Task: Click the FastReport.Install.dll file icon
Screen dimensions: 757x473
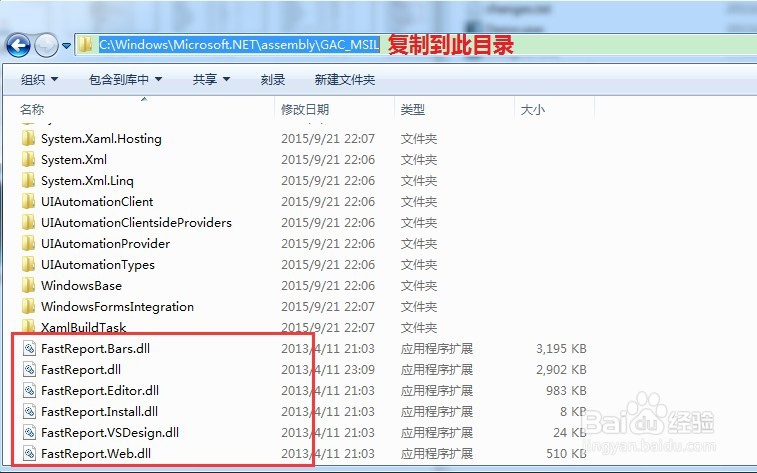Action: tap(29, 411)
